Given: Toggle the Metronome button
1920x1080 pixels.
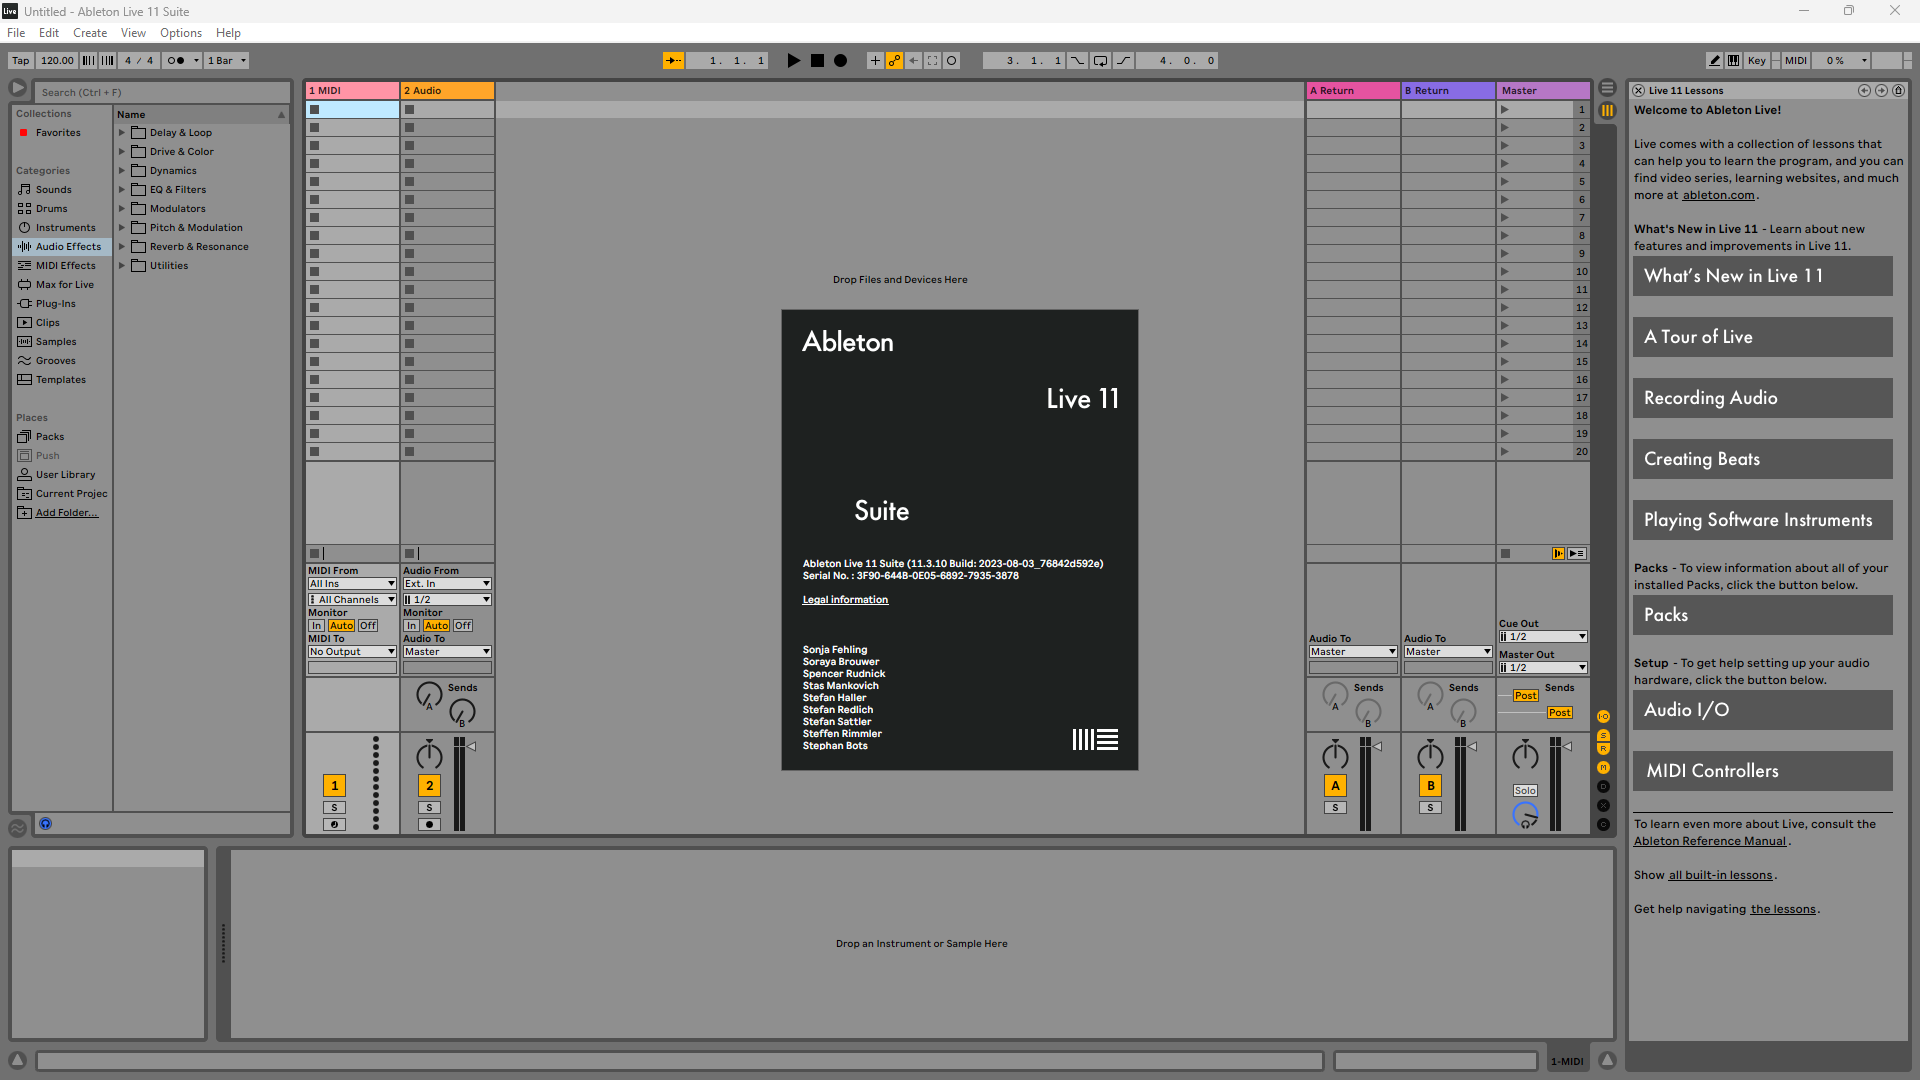Looking at the screenshot, I should click(x=176, y=61).
